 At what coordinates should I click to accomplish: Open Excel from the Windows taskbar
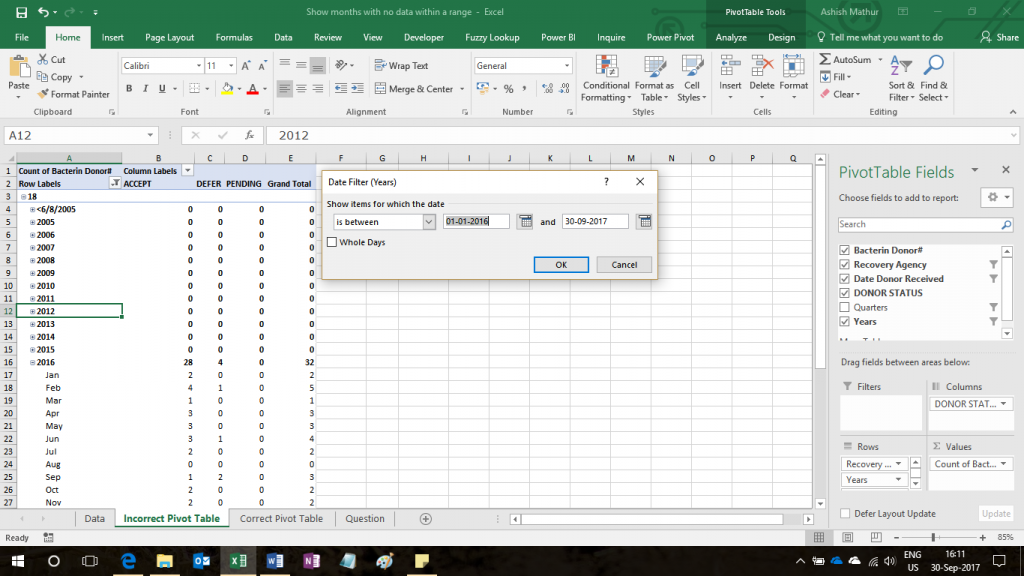(238, 561)
